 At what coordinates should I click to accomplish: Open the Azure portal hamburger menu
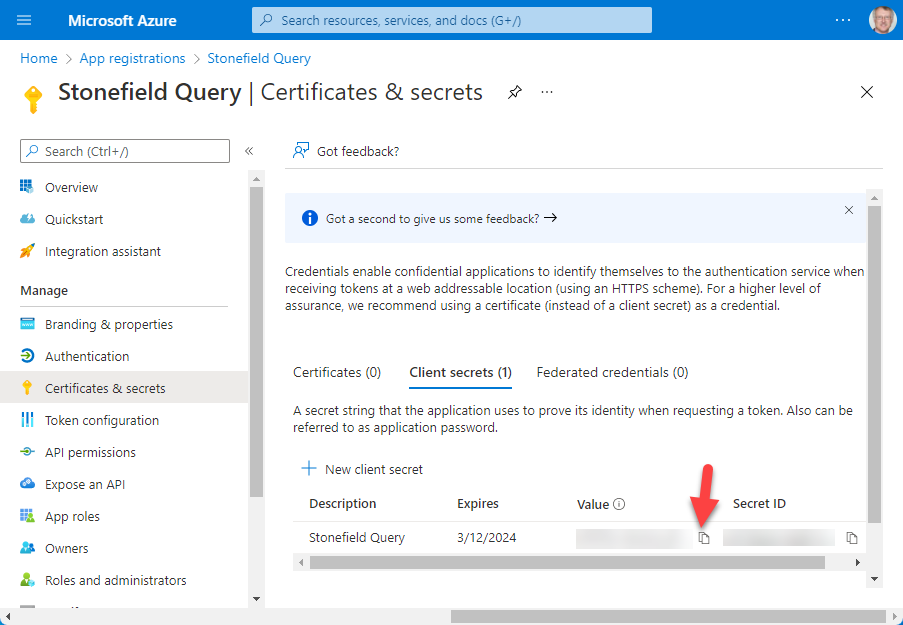pos(25,20)
